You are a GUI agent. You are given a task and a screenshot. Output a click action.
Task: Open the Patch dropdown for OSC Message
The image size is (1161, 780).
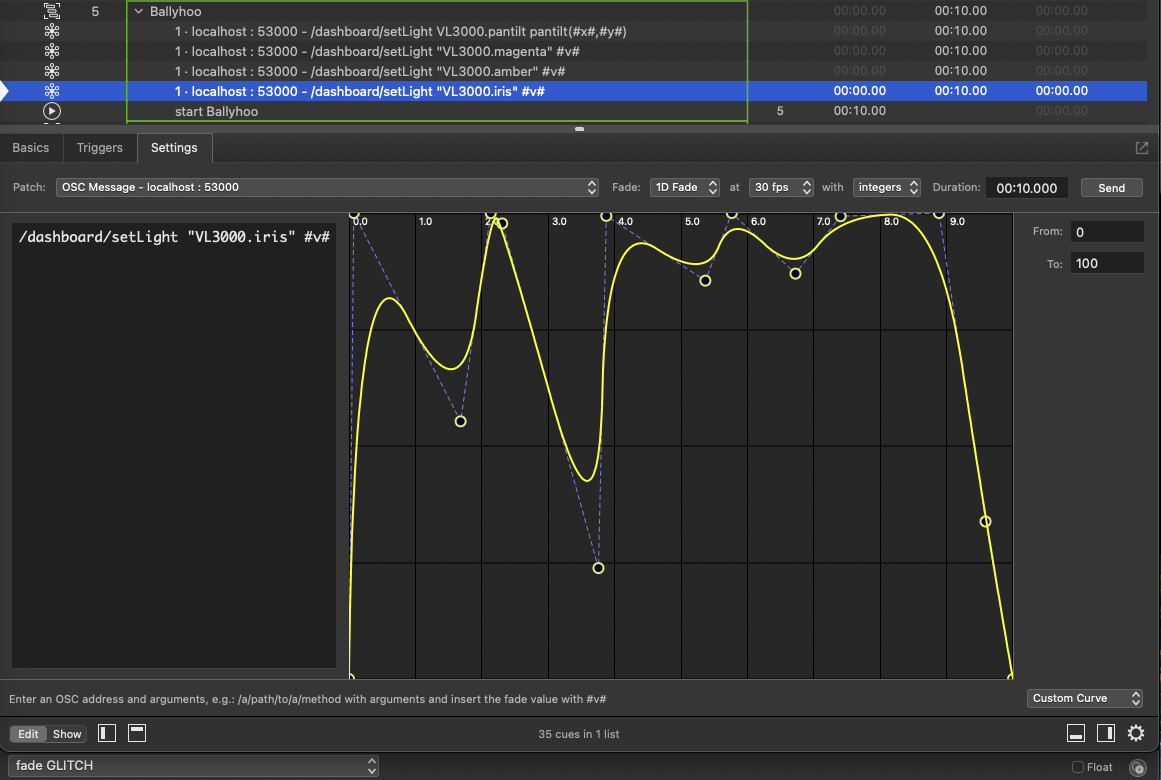coord(328,187)
